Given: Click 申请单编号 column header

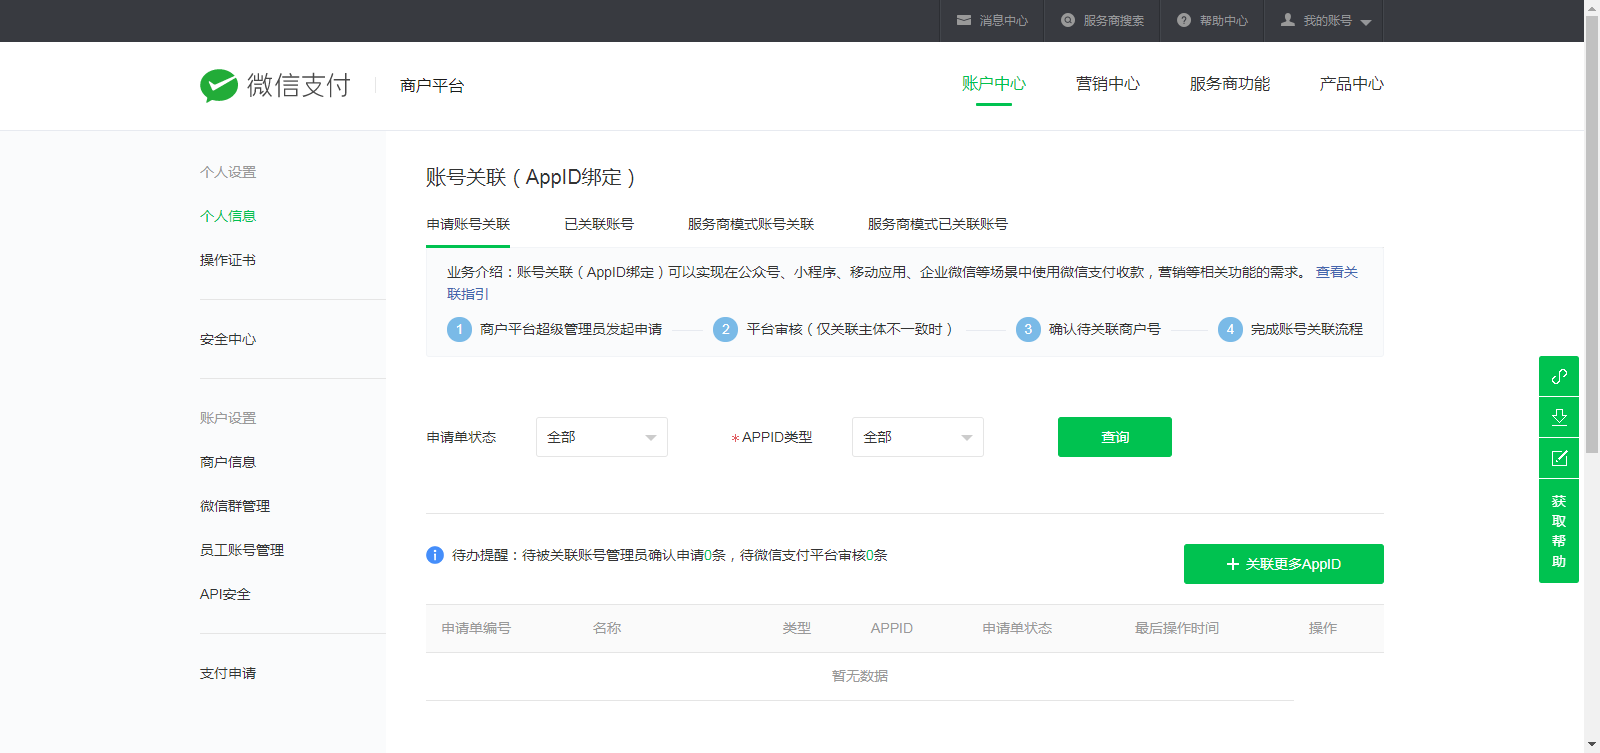Looking at the screenshot, I should click(x=476, y=628).
